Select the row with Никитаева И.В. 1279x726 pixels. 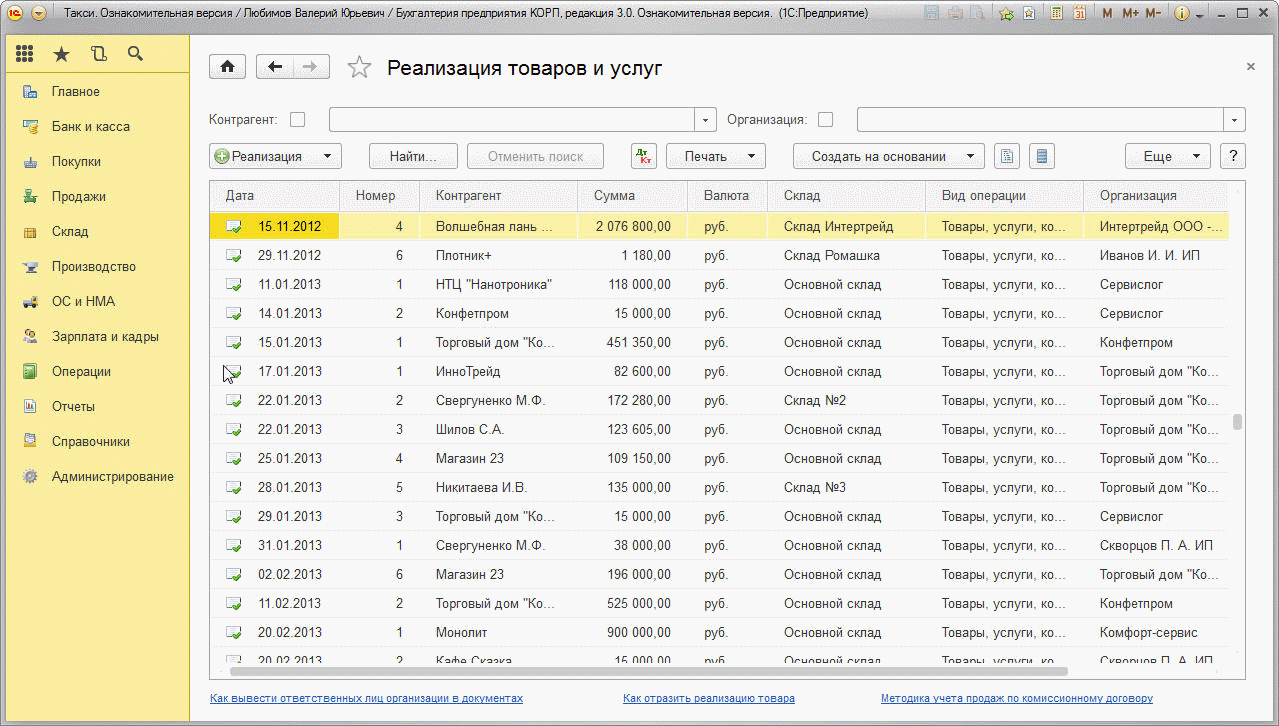coord(719,487)
